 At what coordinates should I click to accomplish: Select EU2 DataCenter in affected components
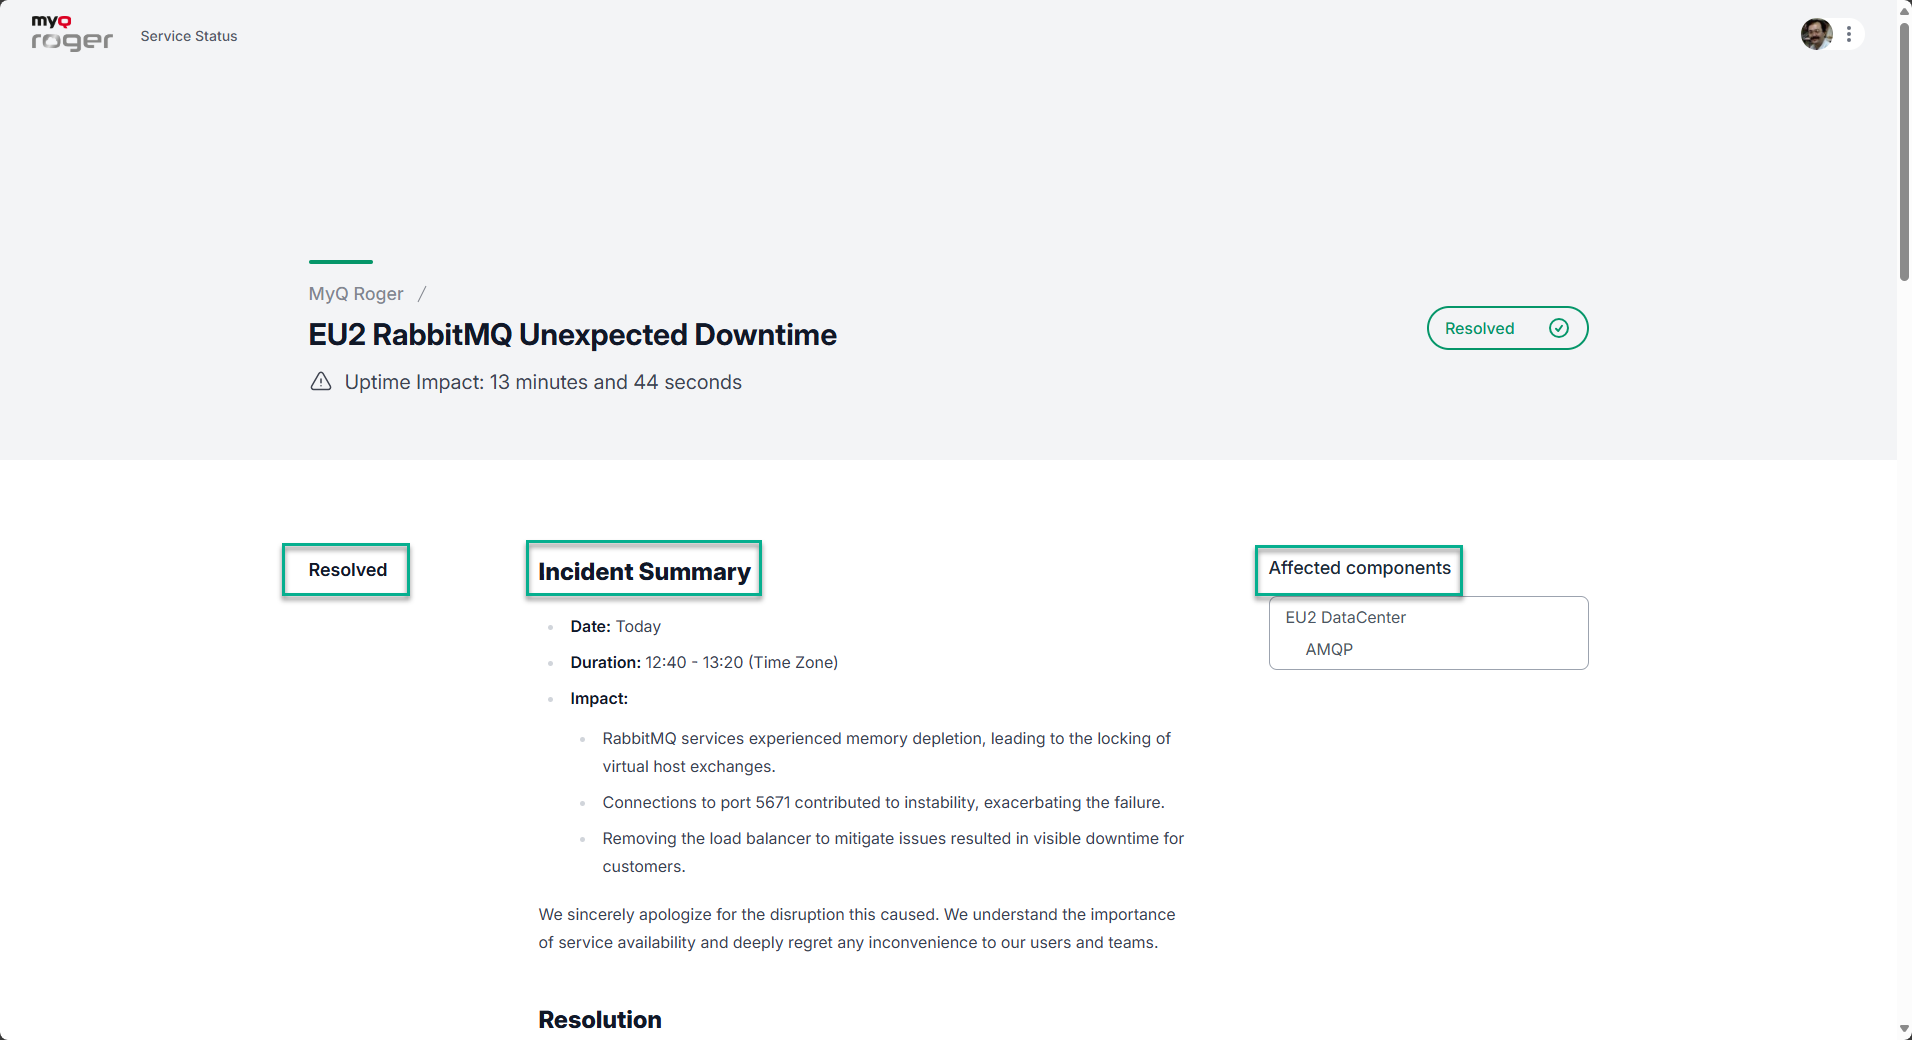[1345, 618]
